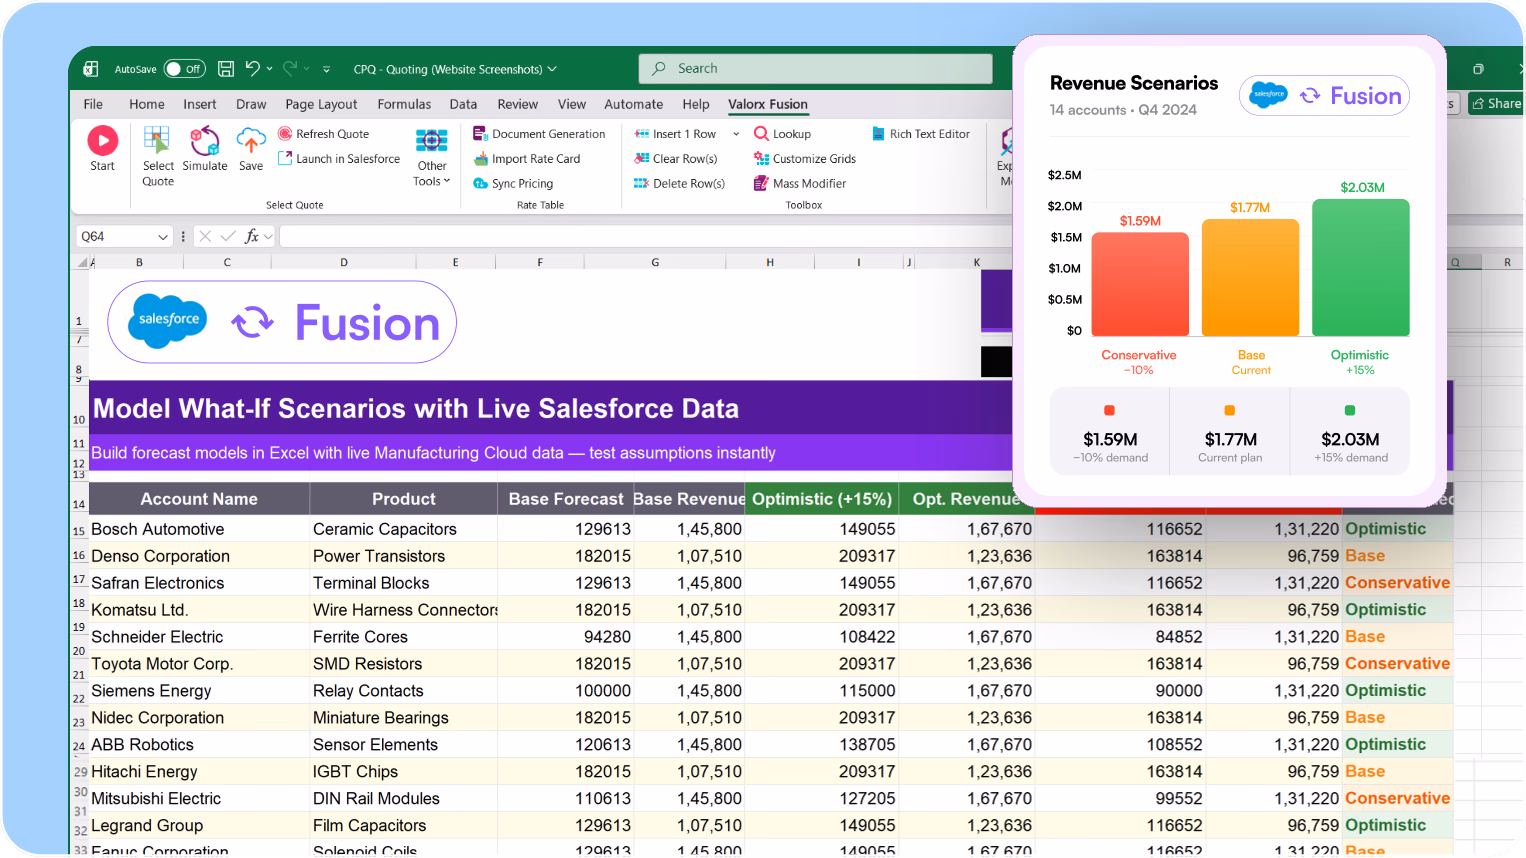Select the Siemens Energy cell
1526x858 pixels.
pos(200,691)
